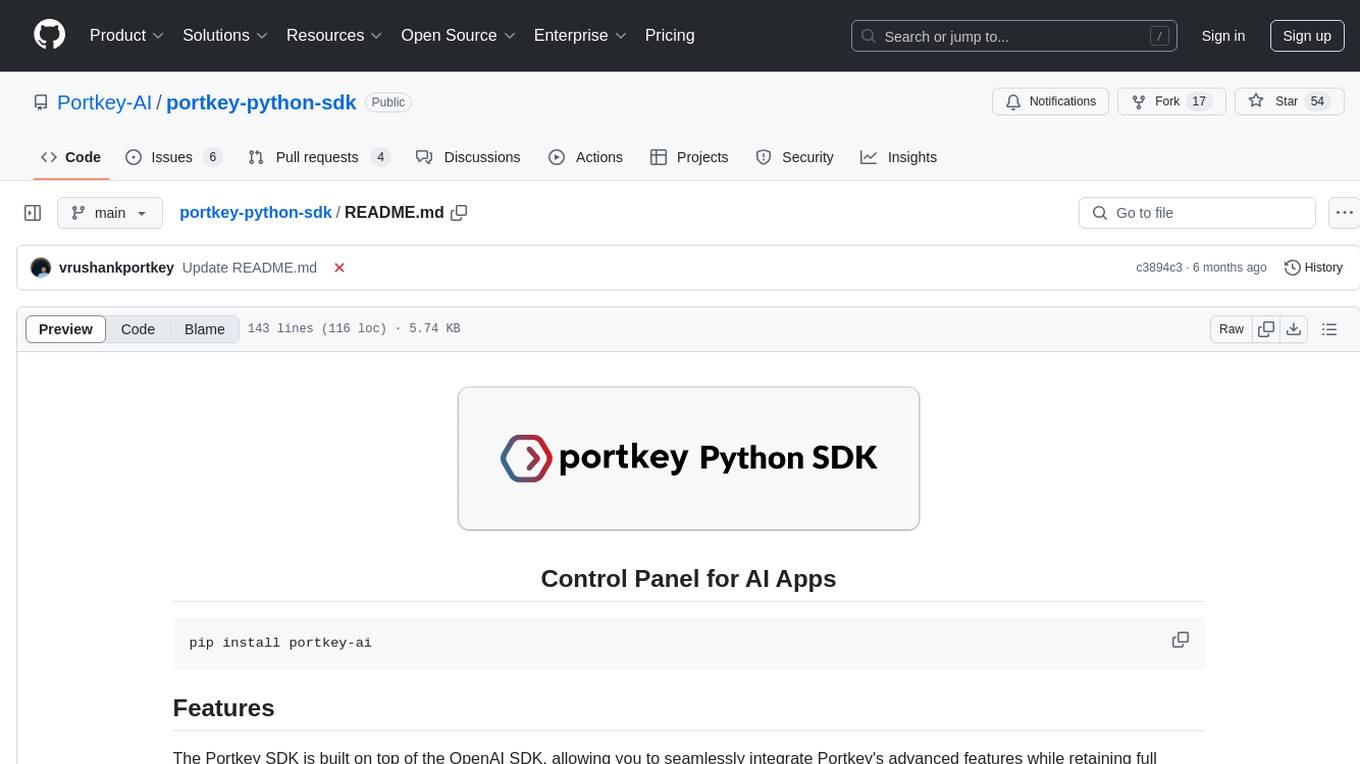This screenshot has height=764, width=1360.
Task: Click the Sign in link
Action: (1223, 36)
